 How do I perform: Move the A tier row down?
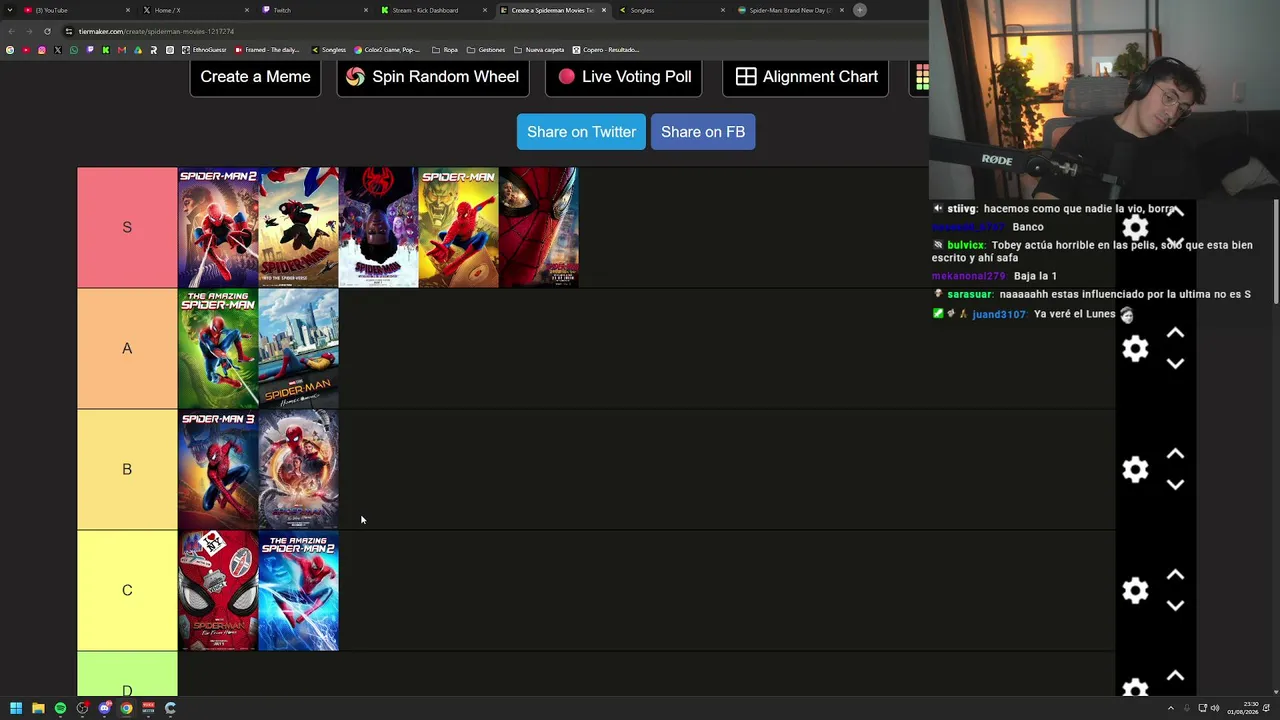point(1175,364)
